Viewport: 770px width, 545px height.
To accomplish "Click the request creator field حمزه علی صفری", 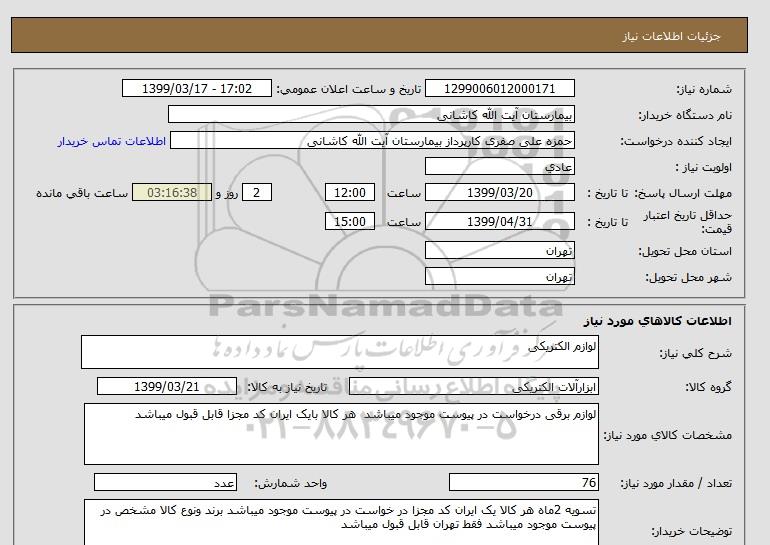I will [x=372, y=140].
